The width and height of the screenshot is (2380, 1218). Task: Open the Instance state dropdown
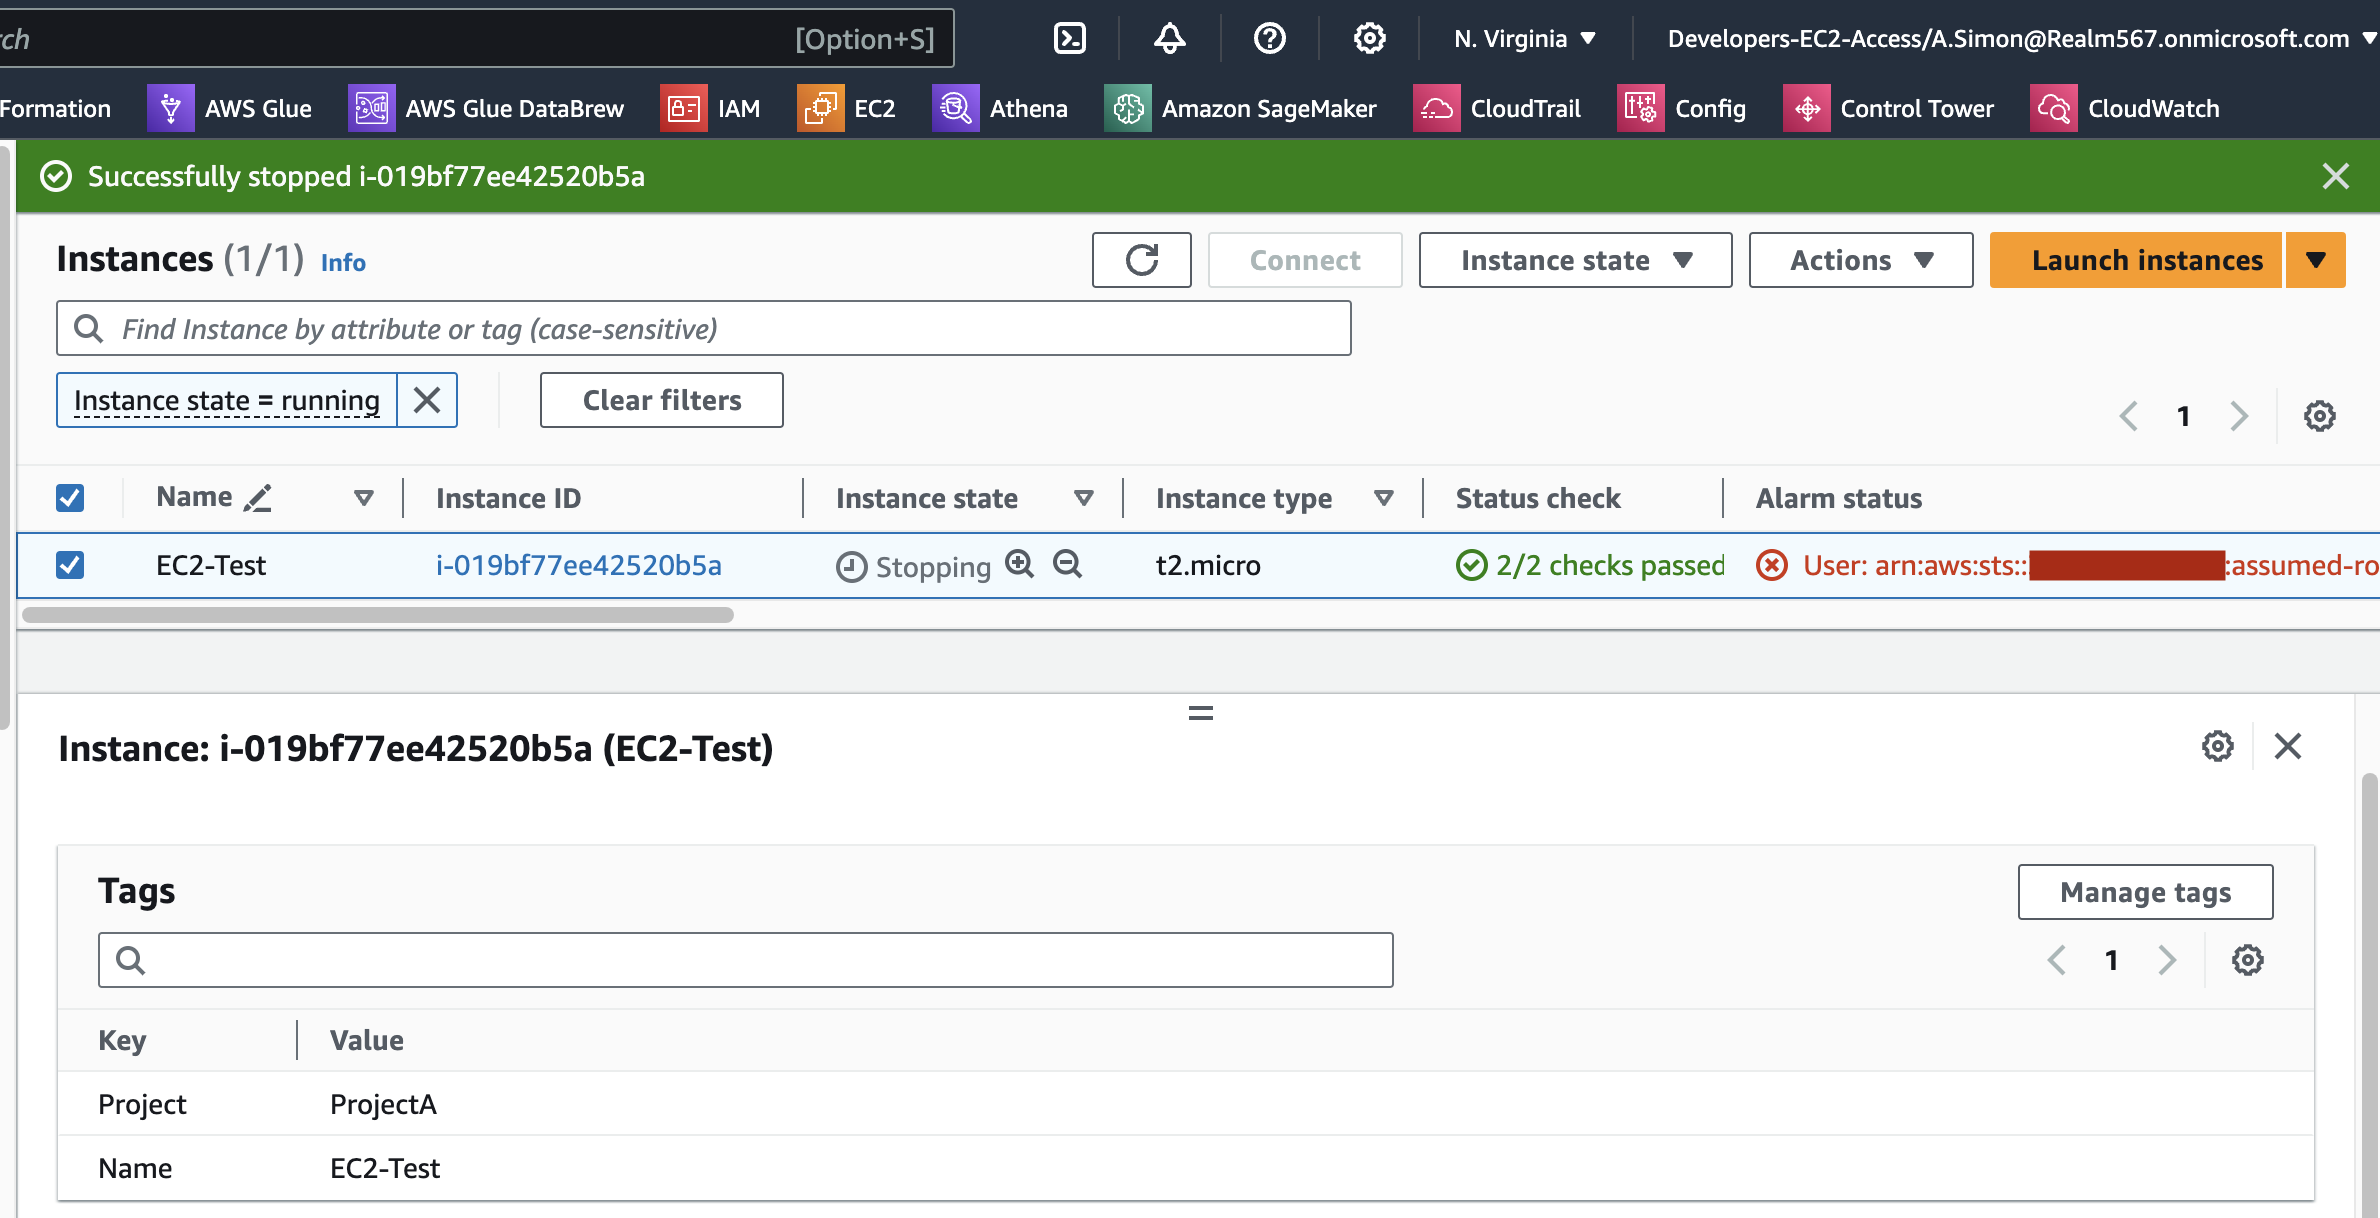(x=1574, y=260)
